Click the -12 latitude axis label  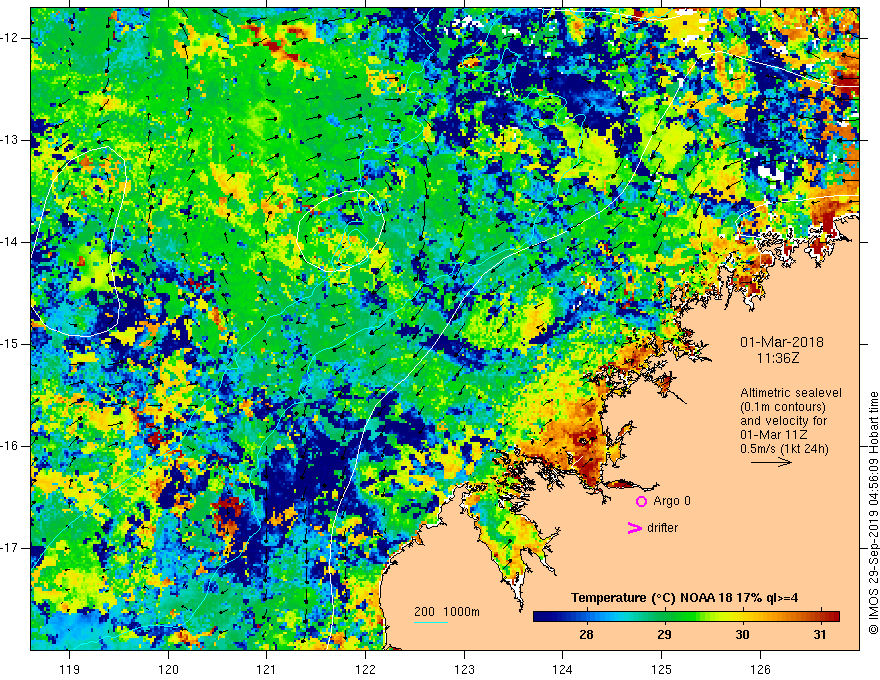coord(10,38)
